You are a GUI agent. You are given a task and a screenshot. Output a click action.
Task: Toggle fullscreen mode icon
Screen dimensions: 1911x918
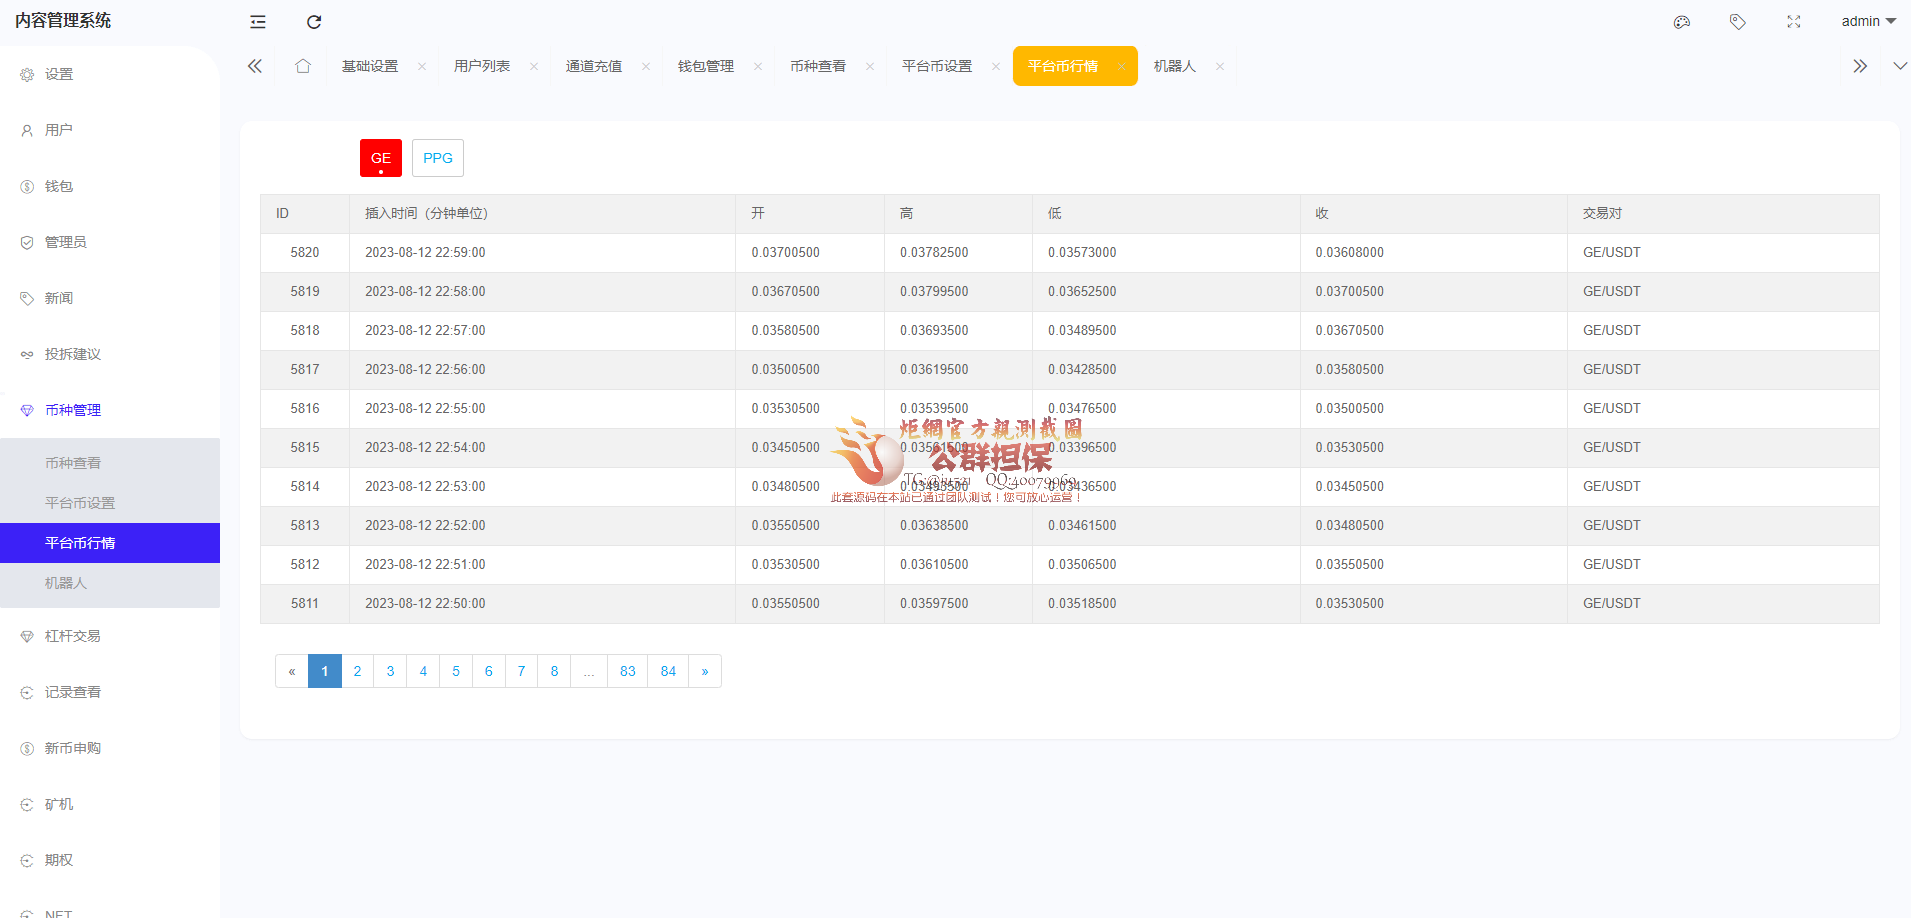point(1794,22)
